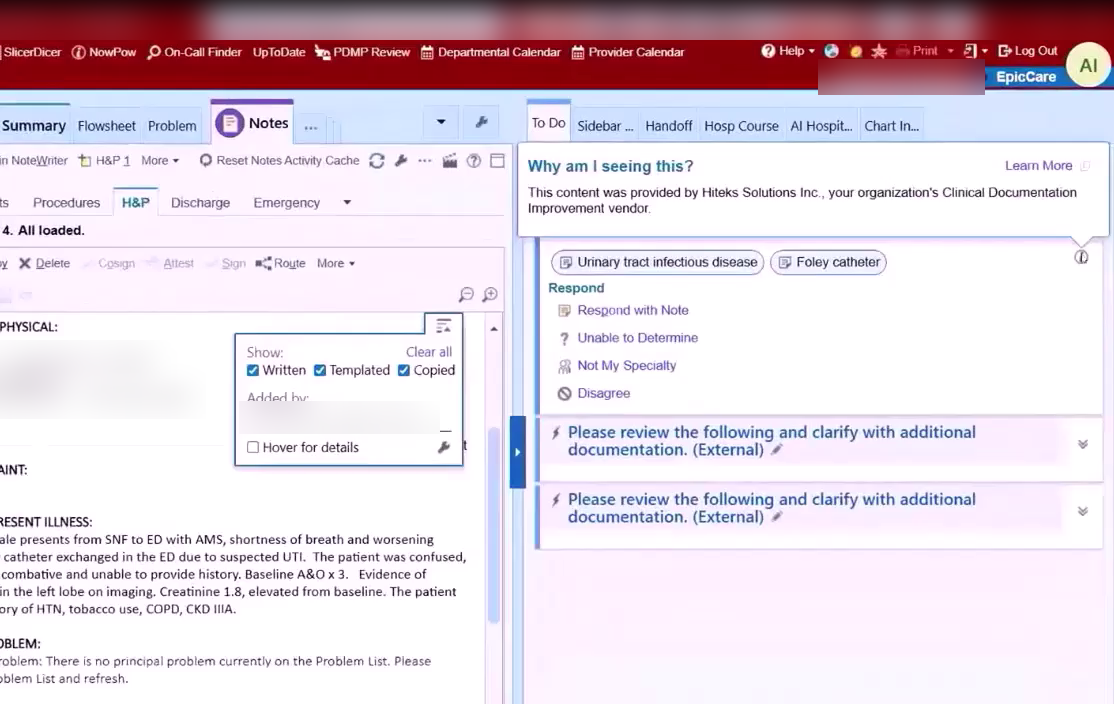The image size is (1114, 704).
Task: Select the Foley catheter chip
Action: pos(828,262)
